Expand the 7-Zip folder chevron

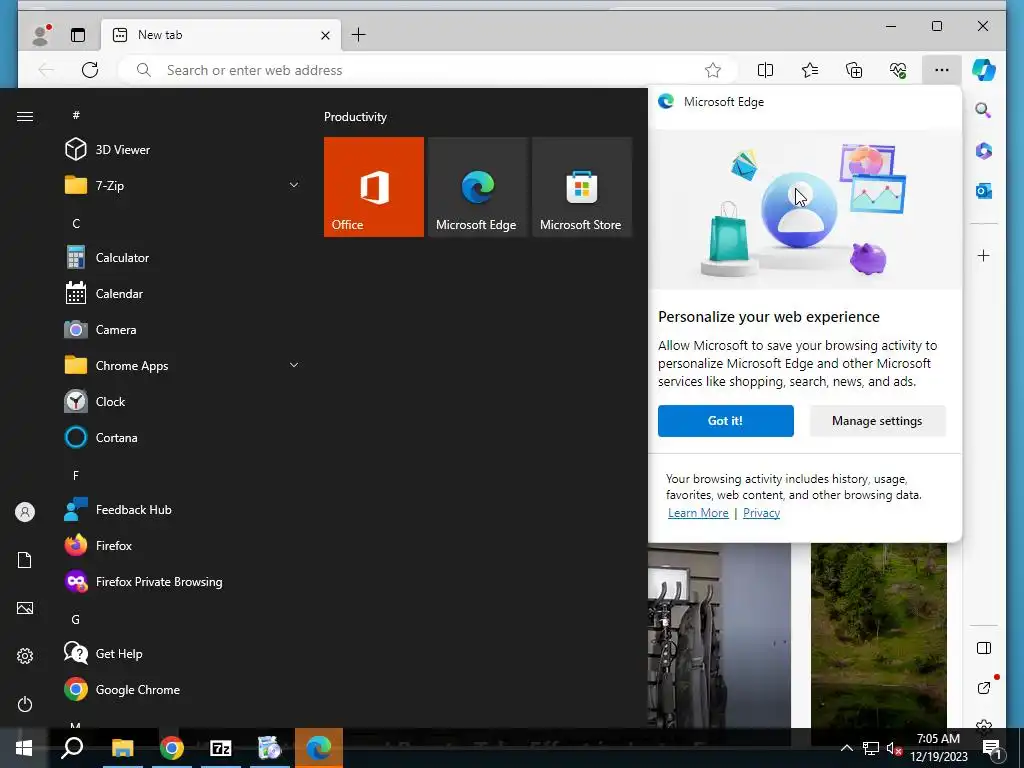click(x=294, y=185)
